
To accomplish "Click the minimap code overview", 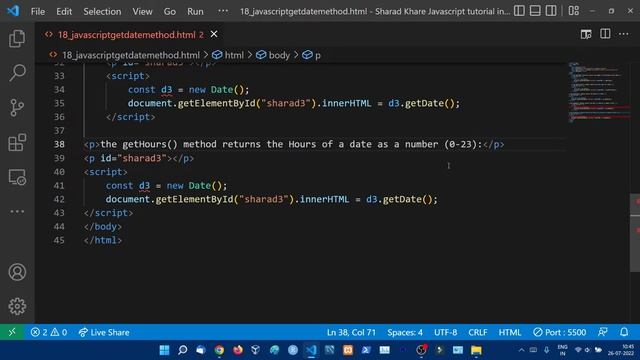I will (598, 92).
